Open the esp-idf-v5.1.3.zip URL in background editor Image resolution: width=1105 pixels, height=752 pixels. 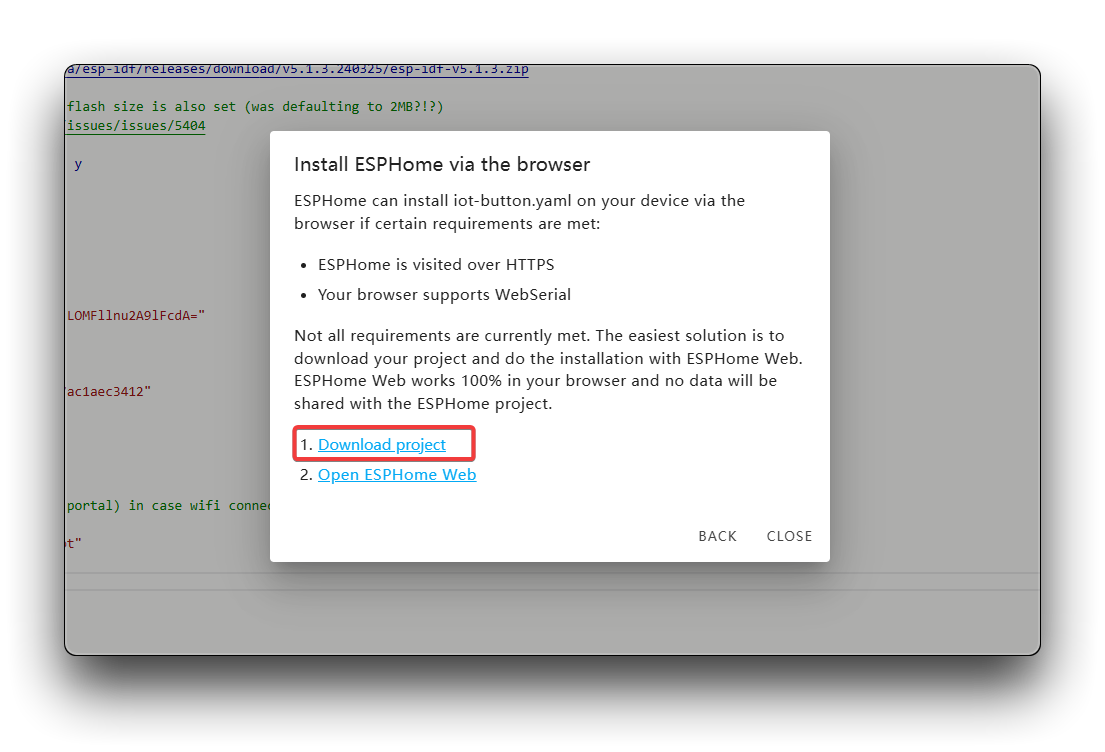coord(297,70)
